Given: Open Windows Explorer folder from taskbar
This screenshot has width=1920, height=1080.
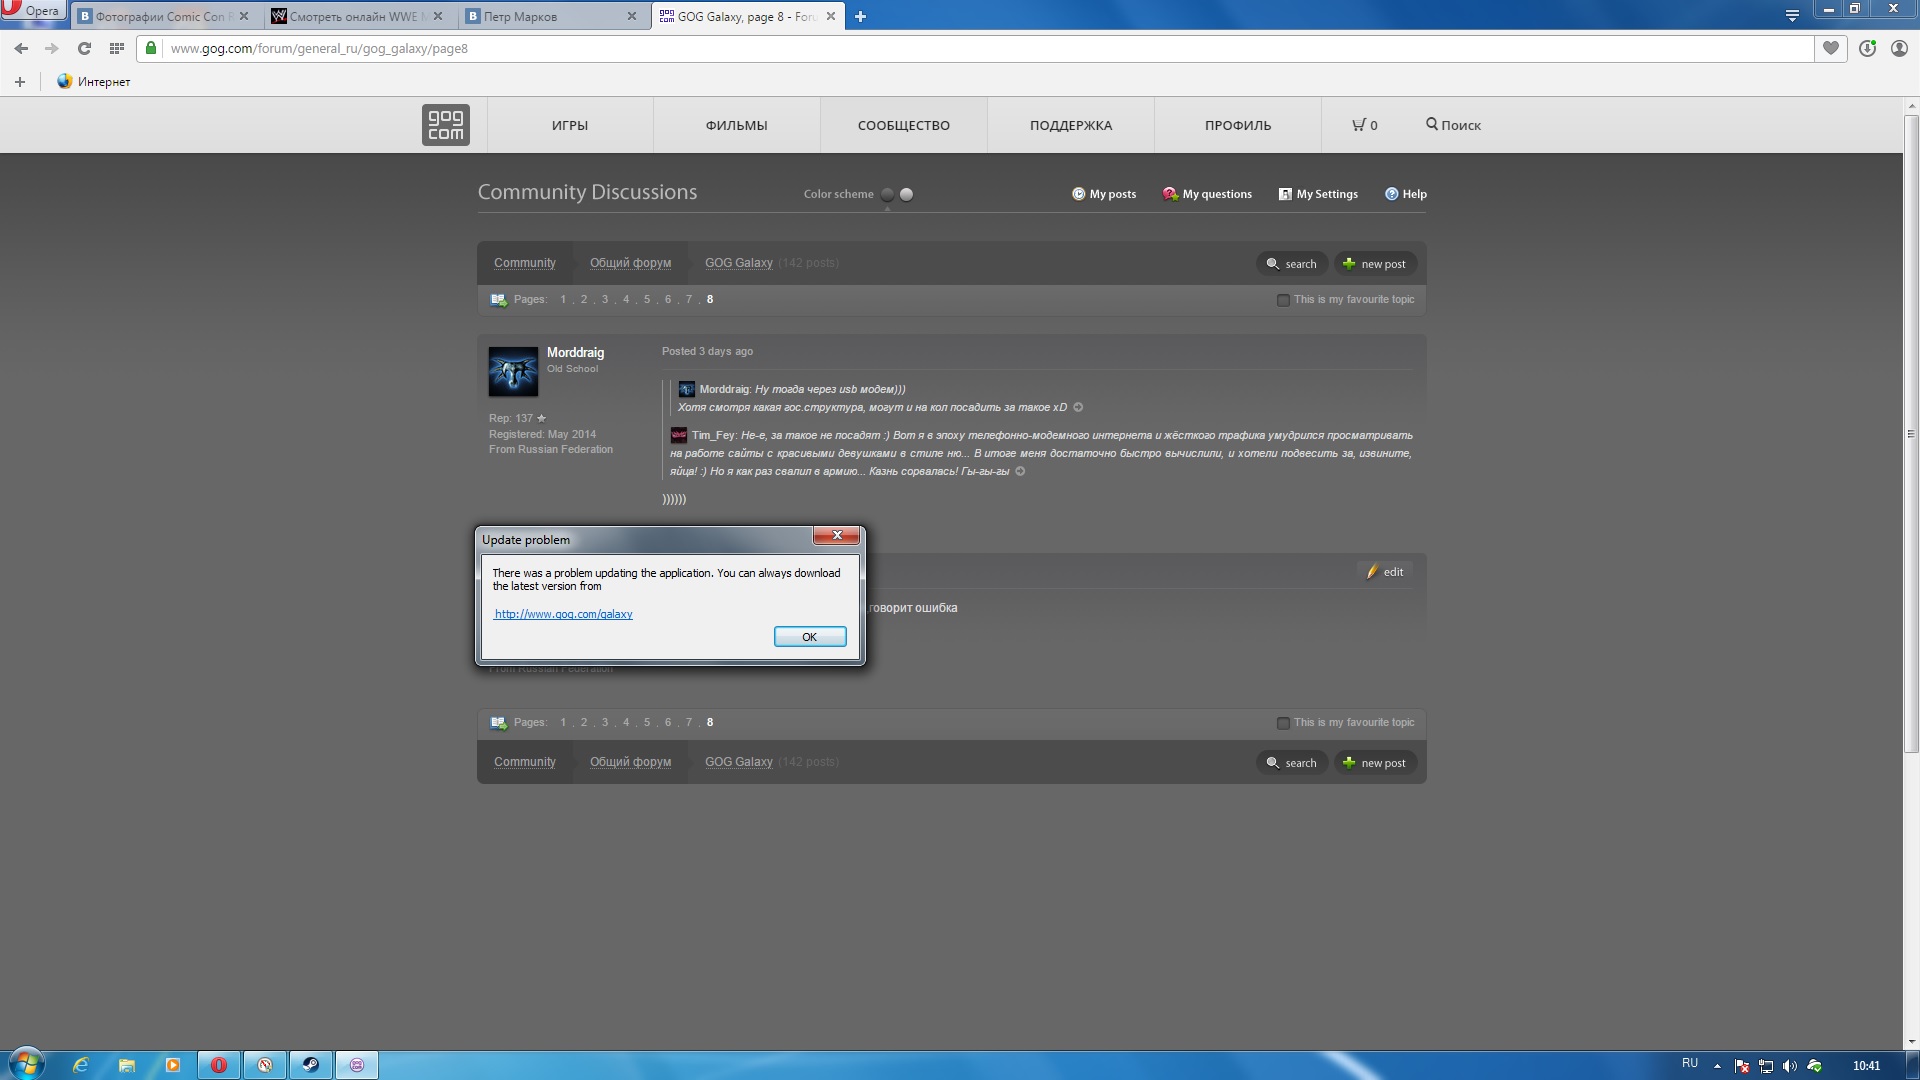Looking at the screenshot, I should click(x=127, y=1065).
